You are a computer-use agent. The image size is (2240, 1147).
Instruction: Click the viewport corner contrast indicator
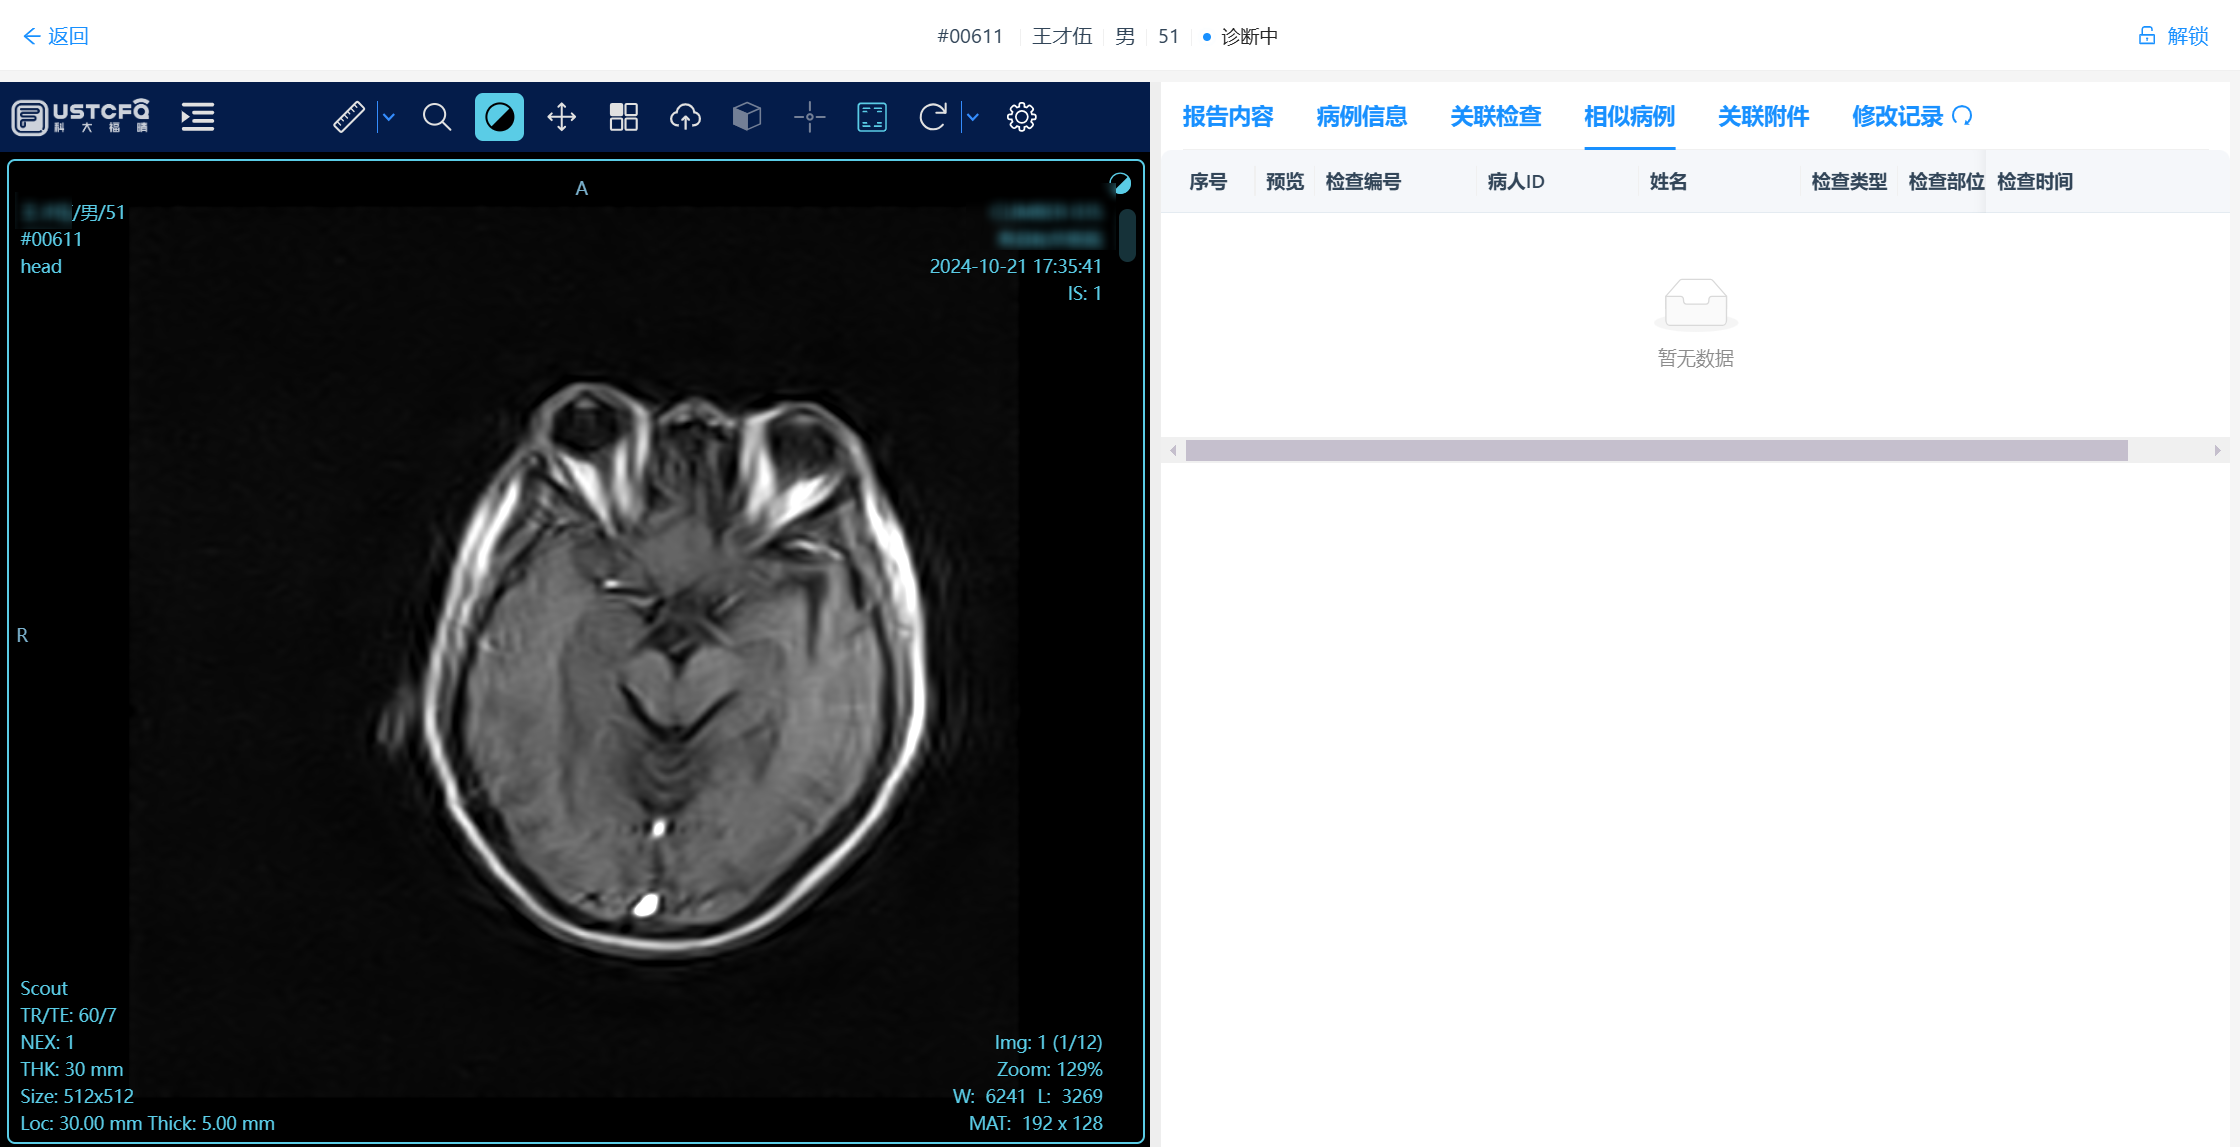pyautogui.click(x=1120, y=183)
